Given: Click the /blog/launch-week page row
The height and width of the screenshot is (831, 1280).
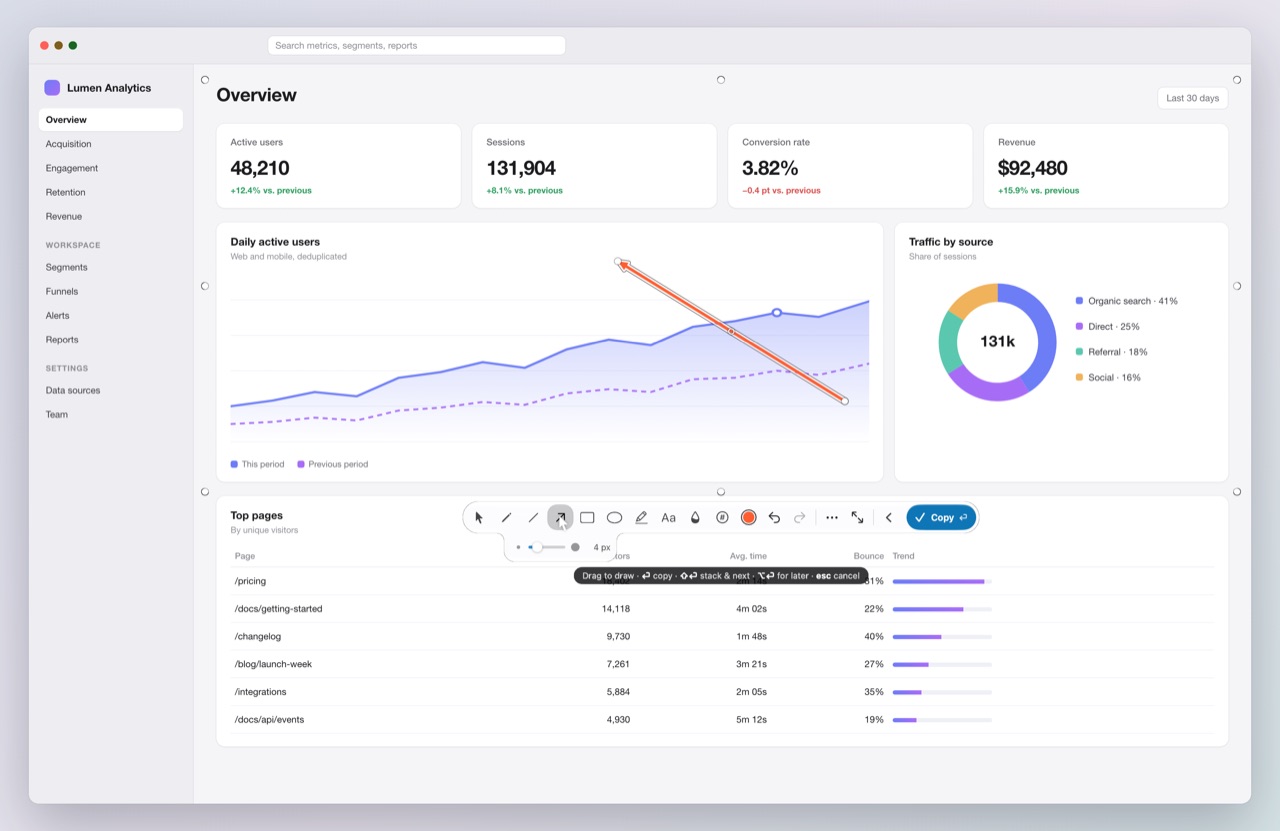Looking at the screenshot, I should coord(722,664).
